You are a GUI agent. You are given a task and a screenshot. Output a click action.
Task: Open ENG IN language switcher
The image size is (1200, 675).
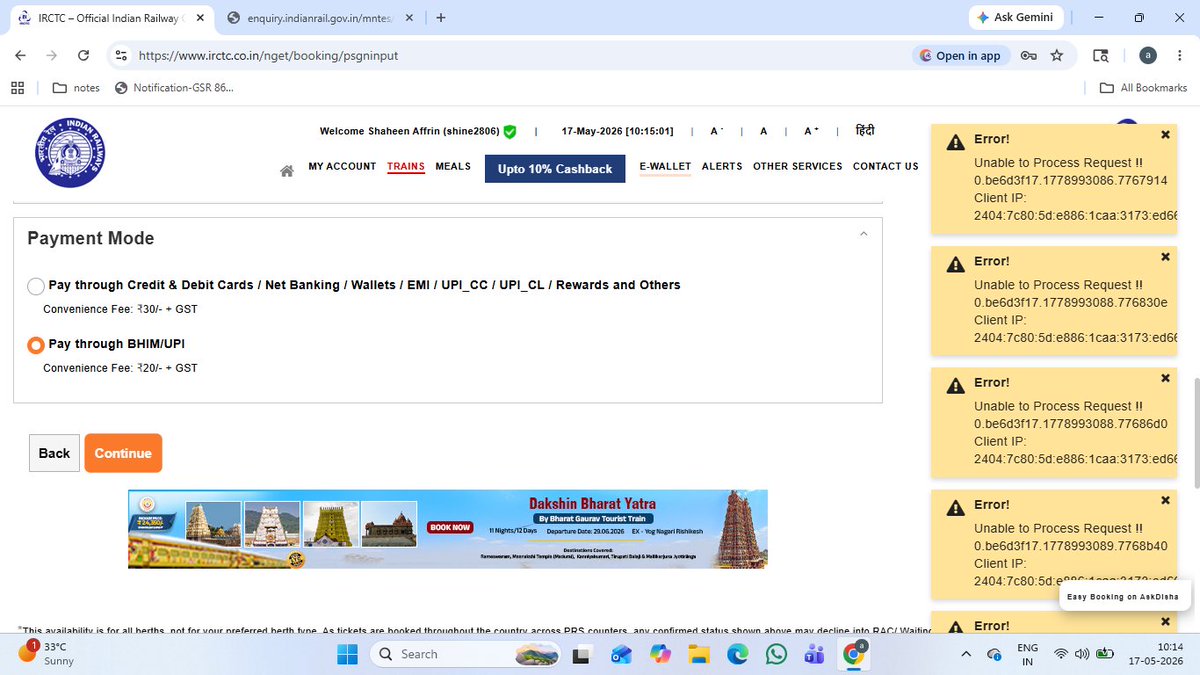pos(1027,654)
